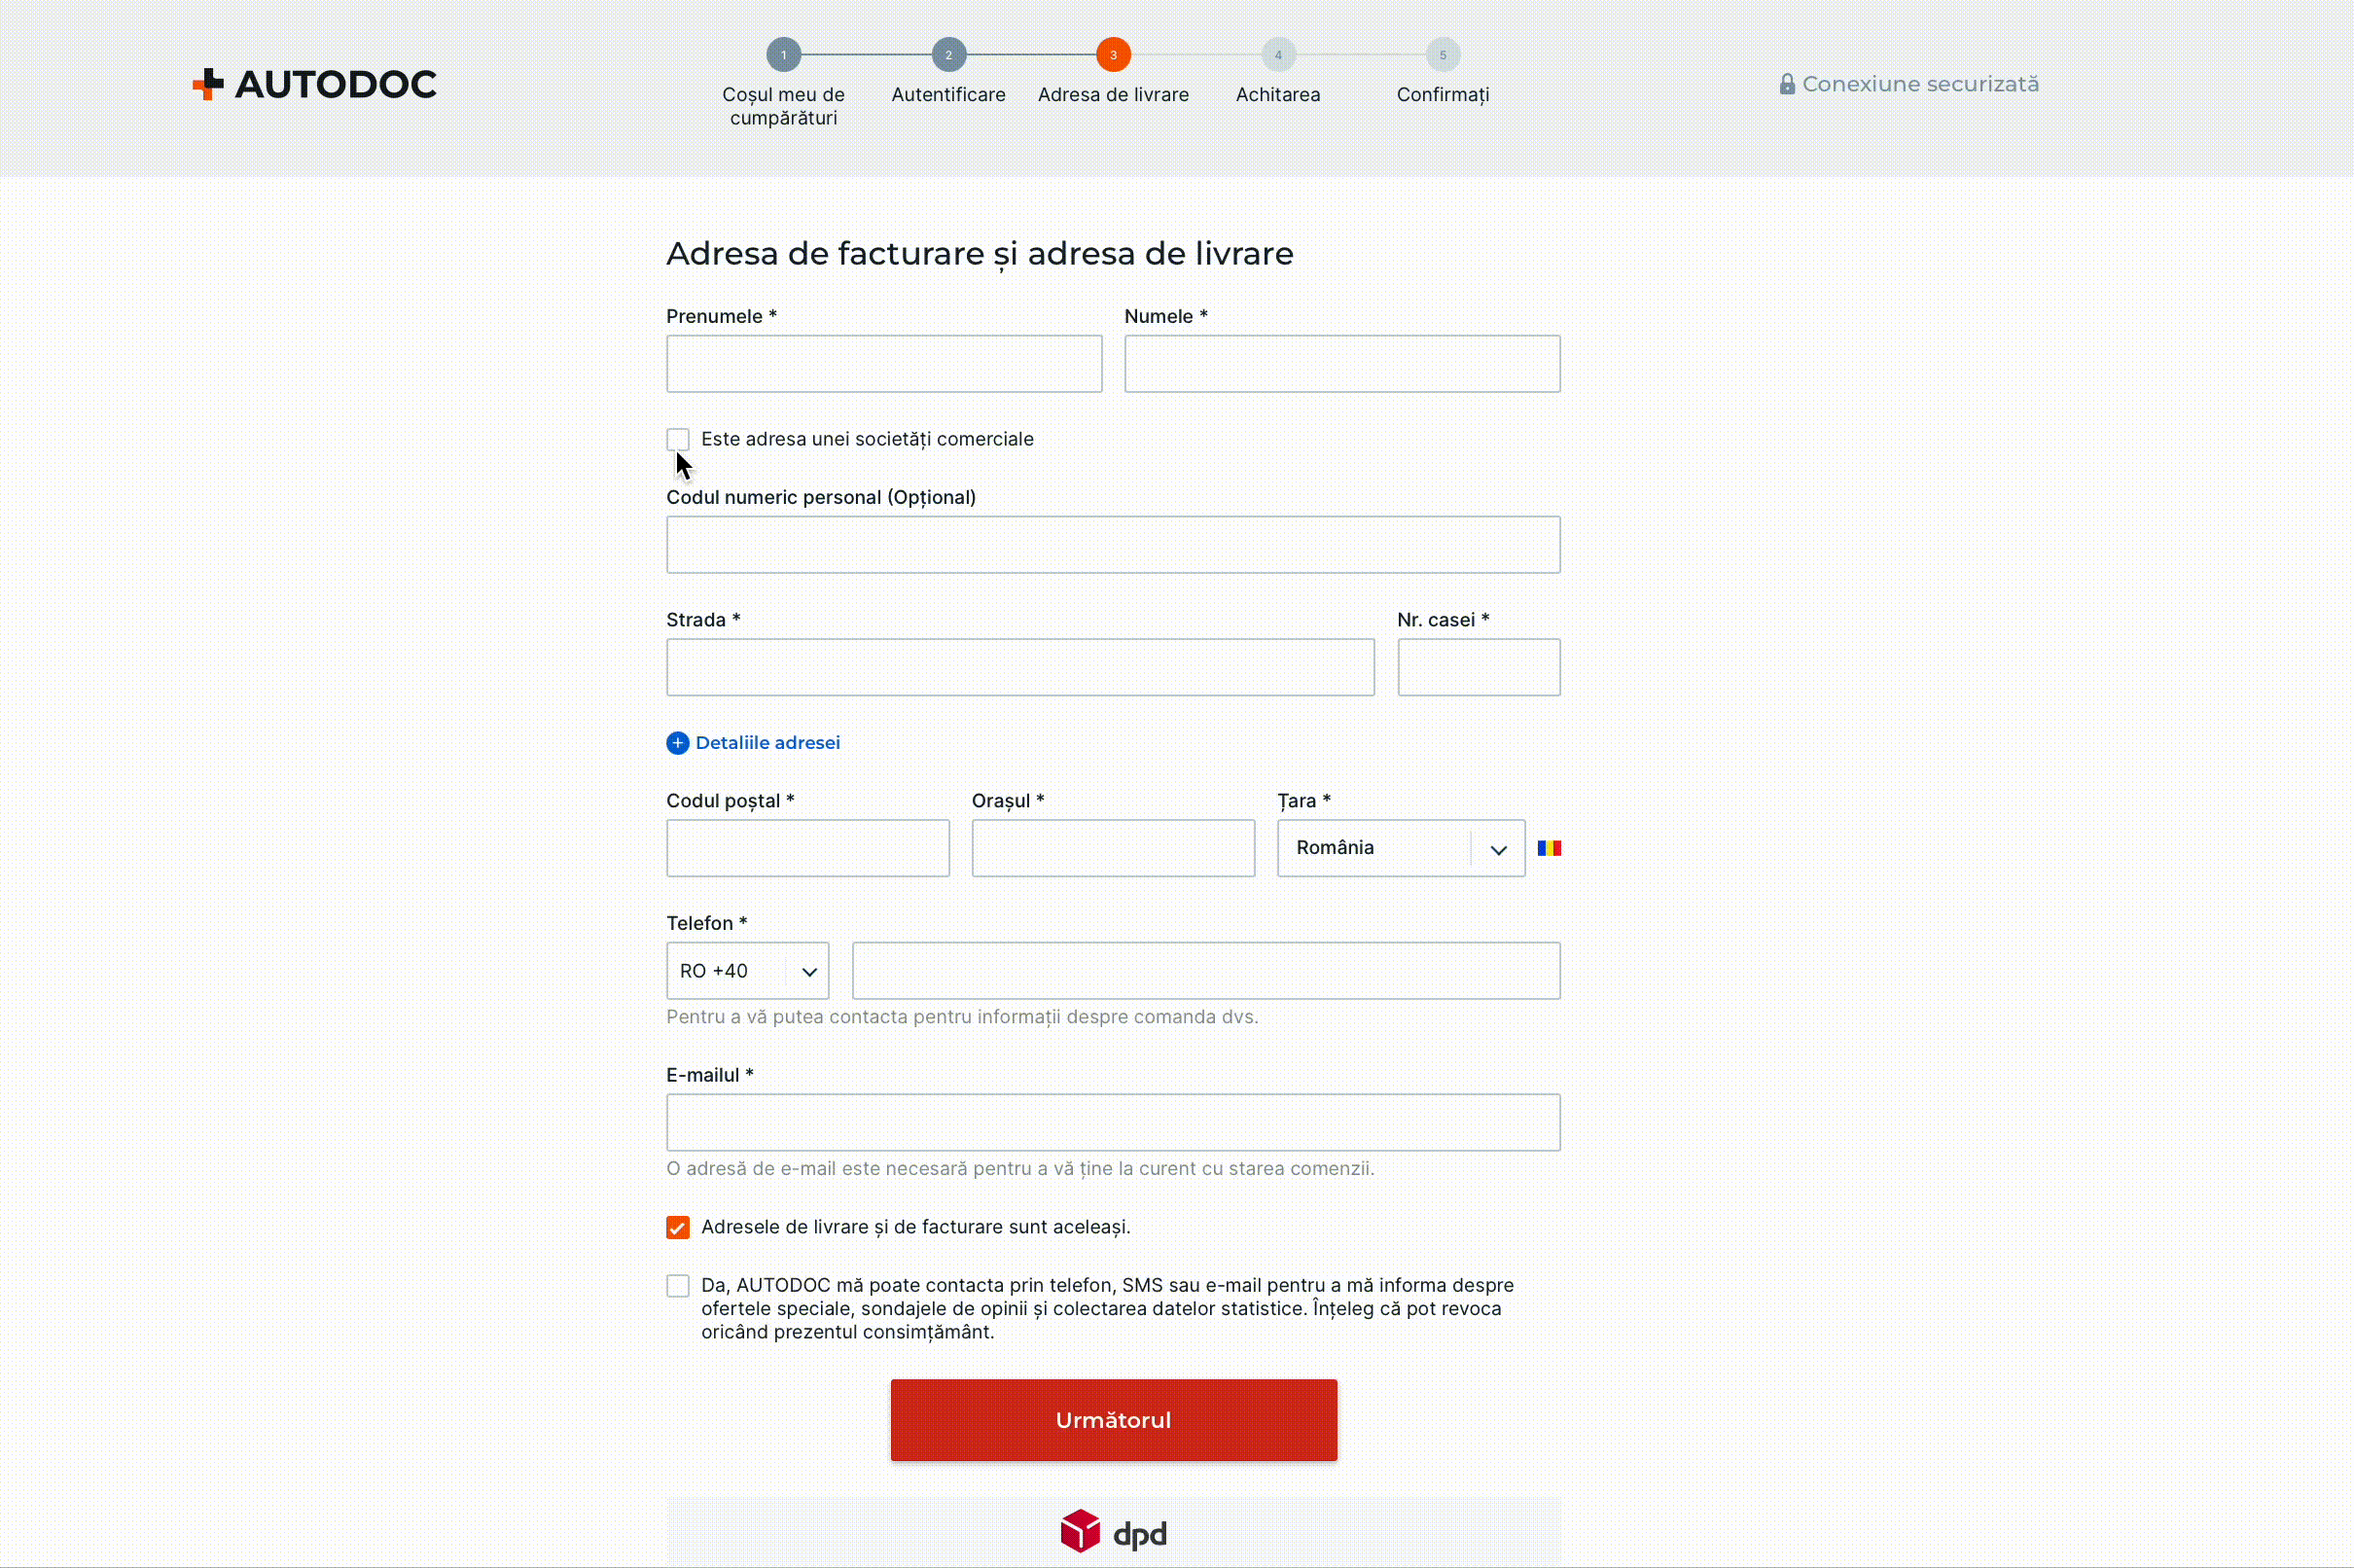Expand Detaliile adresei section
The width and height of the screenshot is (2354, 1568).
point(767,743)
